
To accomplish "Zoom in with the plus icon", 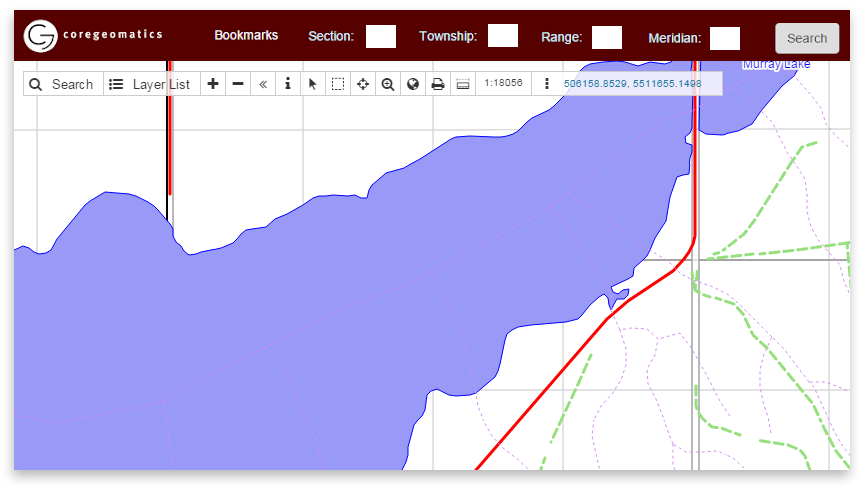I will click(213, 84).
